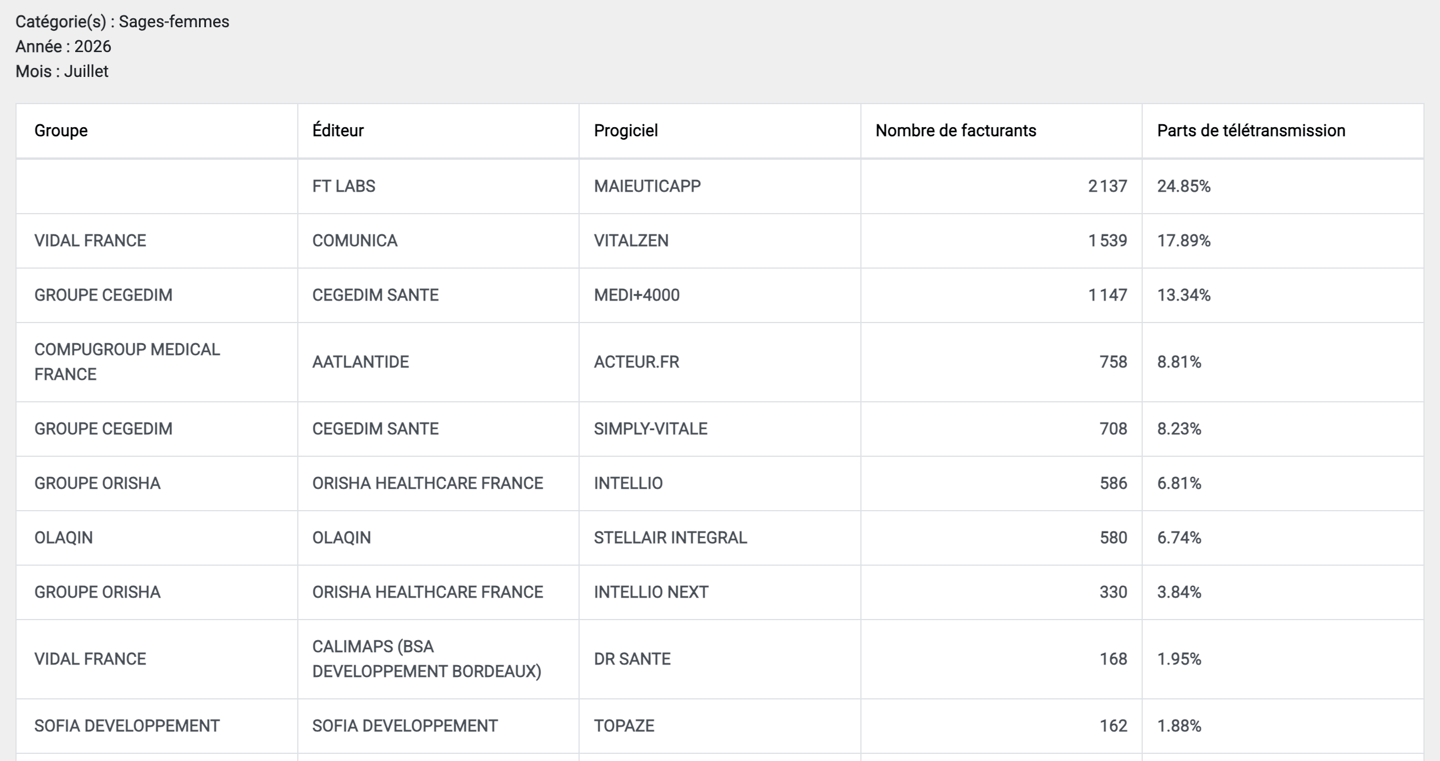Click the Progiciel column header

[720, 131]
